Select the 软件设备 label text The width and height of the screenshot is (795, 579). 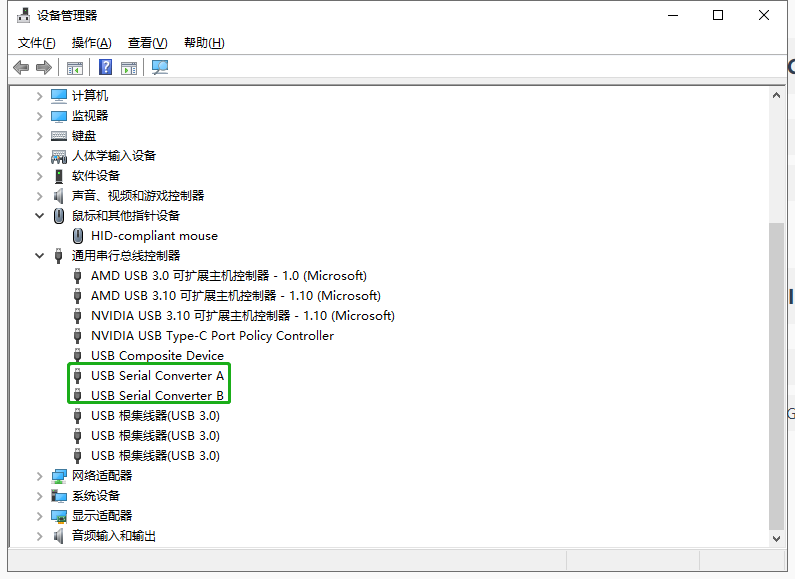click(x=96, y=176)
